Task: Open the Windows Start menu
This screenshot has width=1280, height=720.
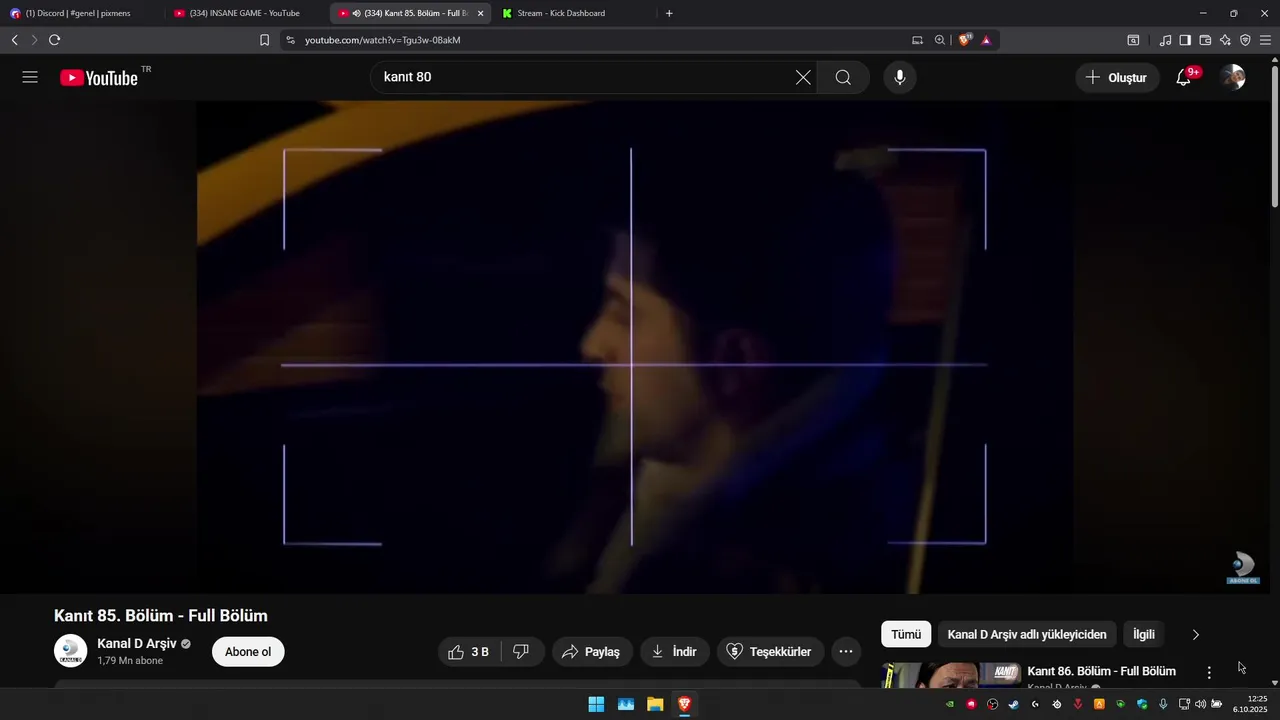Action: click(596, 704)
